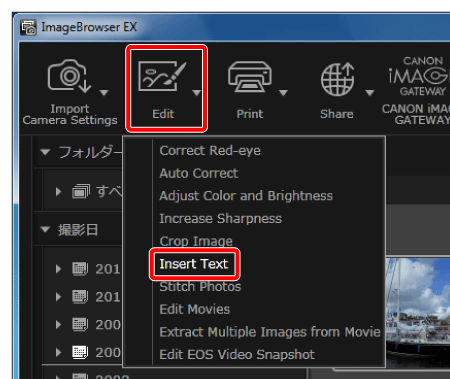Choose Crop Image menu entry

tap(196, 241)
